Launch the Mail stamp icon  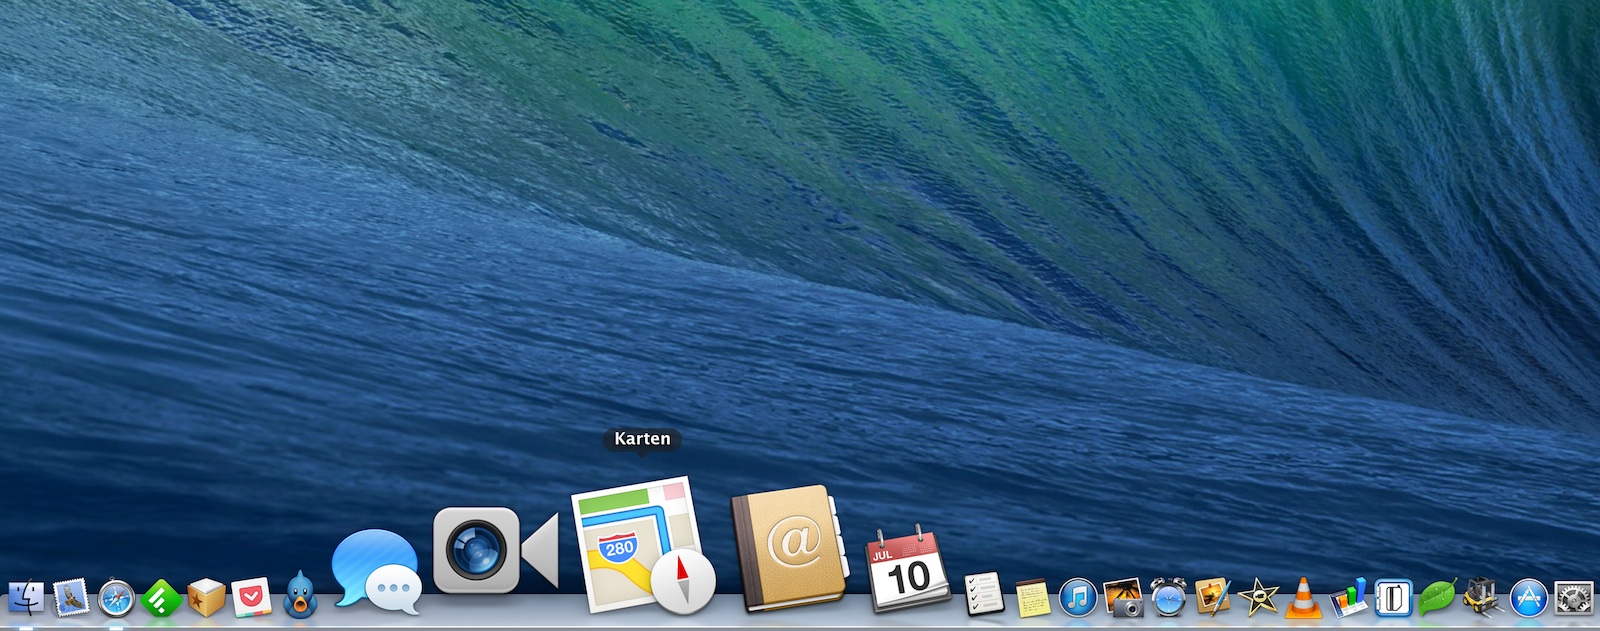click(70, 598)
